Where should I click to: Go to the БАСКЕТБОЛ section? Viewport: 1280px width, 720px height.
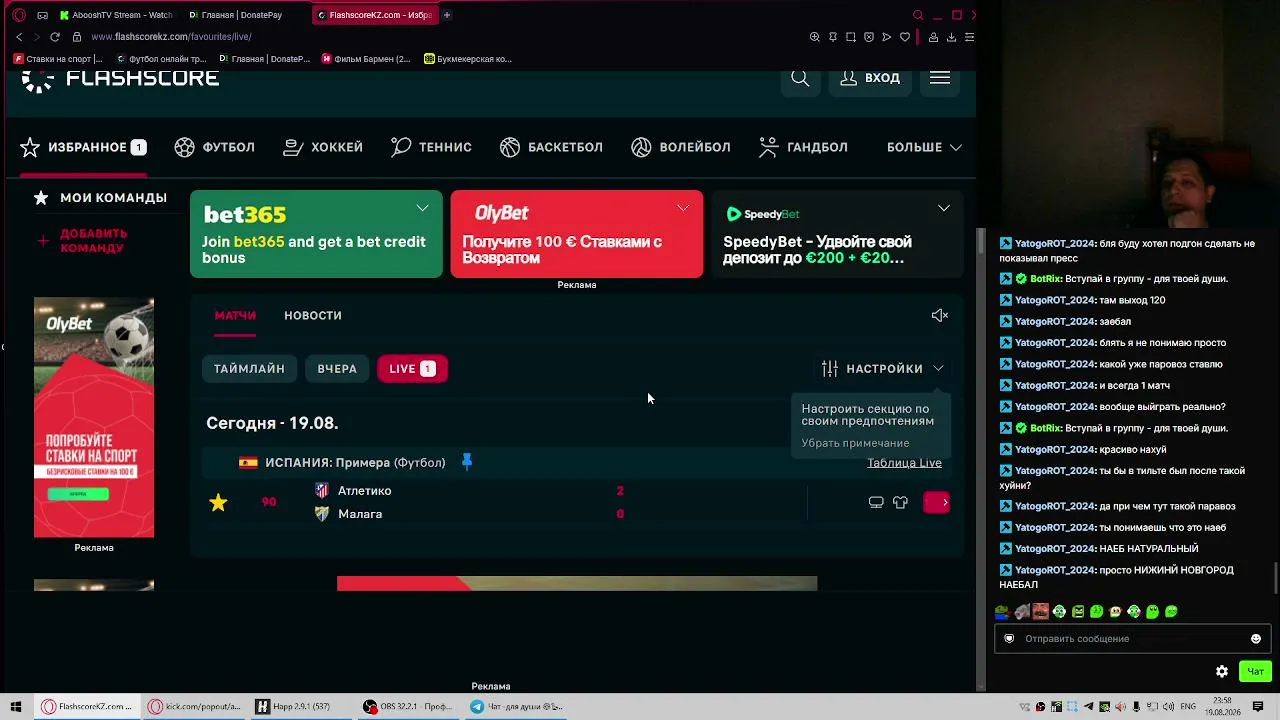[x=551, y=147]
